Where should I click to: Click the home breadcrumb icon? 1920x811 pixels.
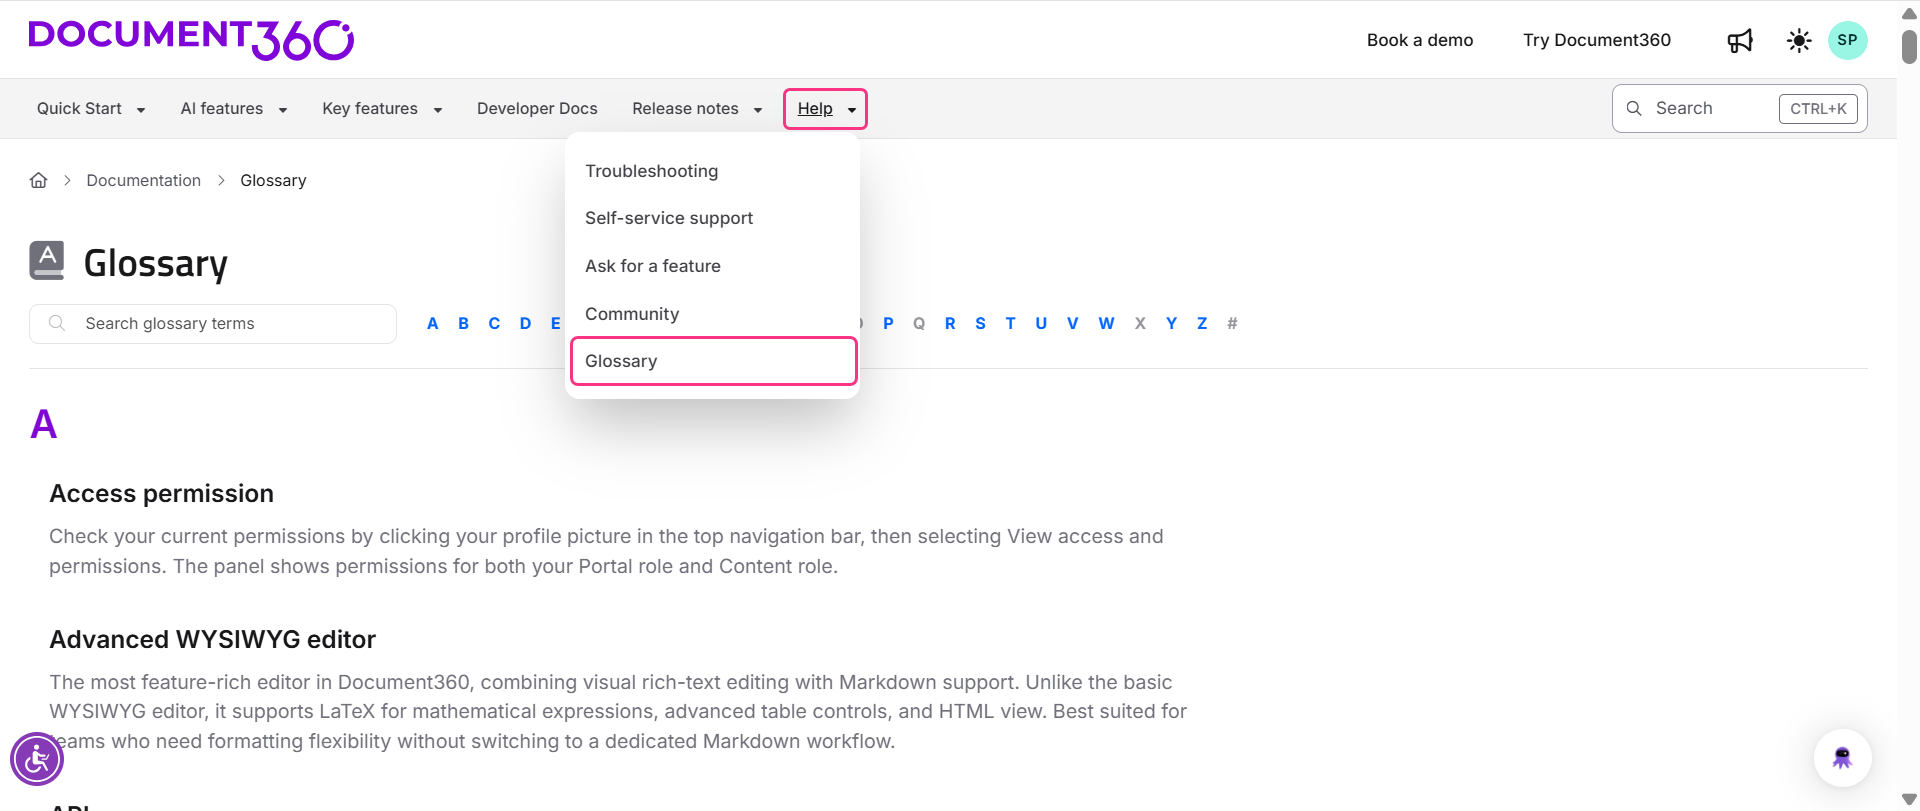point(39,180)
